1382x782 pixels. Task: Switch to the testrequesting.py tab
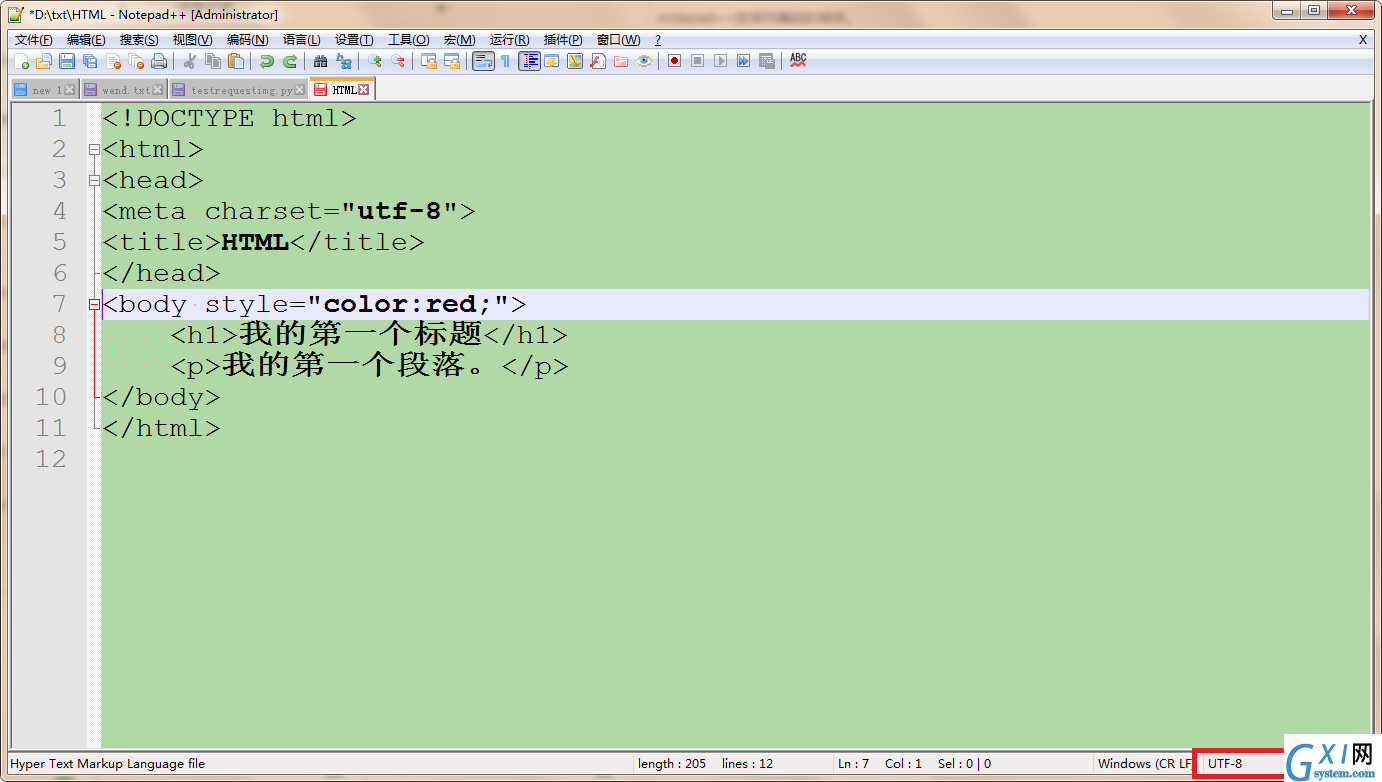[237, 90]
